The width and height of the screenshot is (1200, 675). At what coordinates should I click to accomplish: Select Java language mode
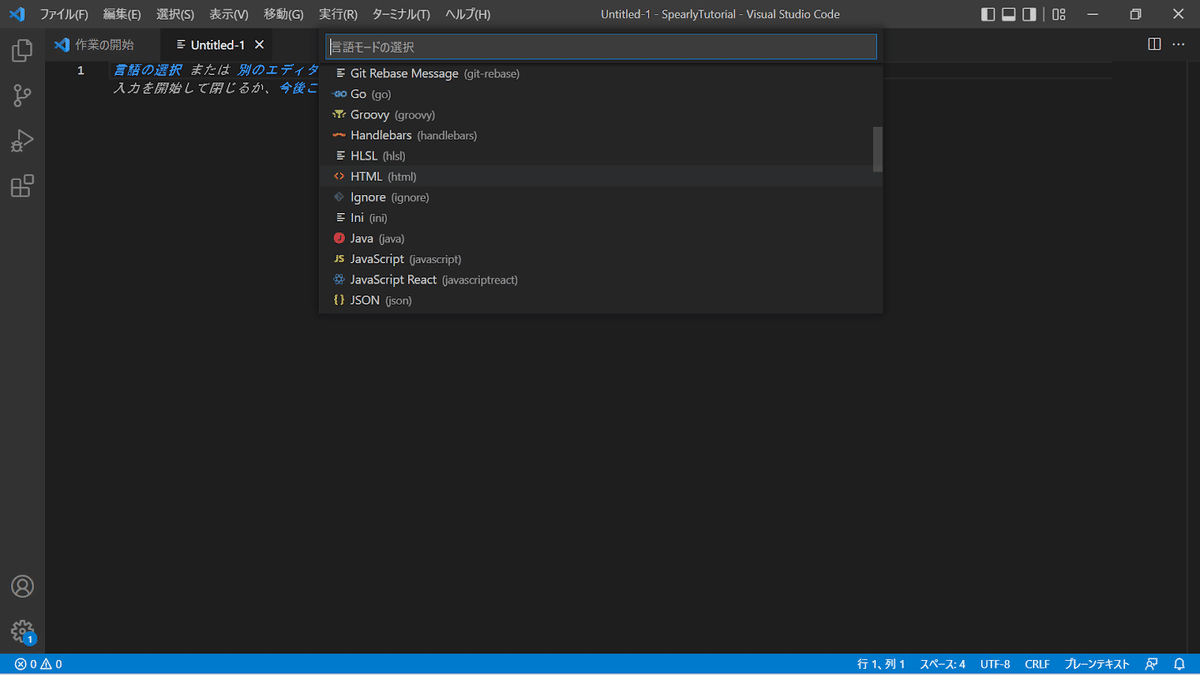601,238
